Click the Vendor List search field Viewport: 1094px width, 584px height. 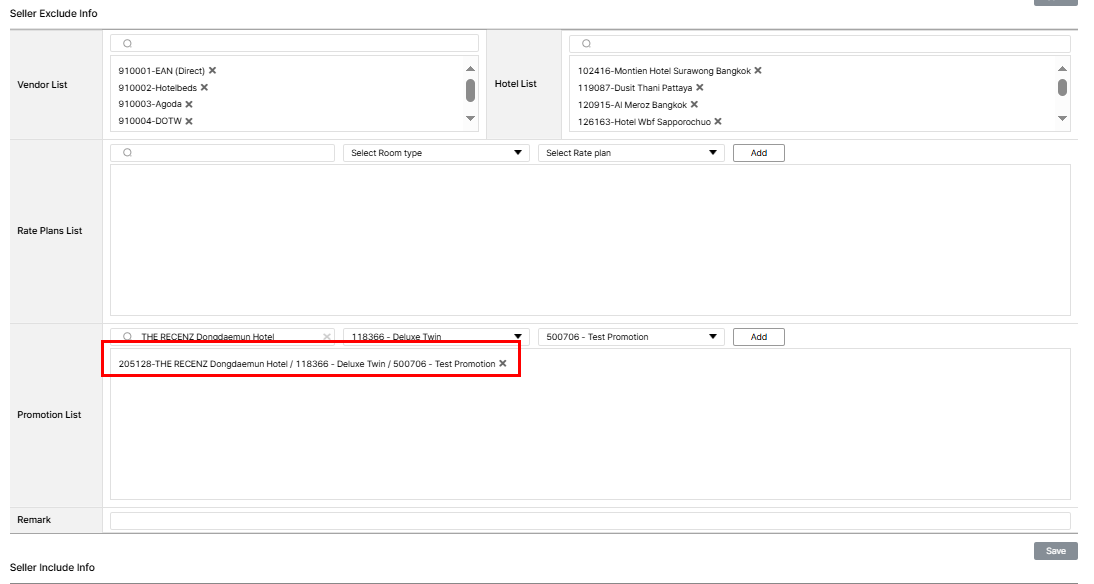(294, 43)
